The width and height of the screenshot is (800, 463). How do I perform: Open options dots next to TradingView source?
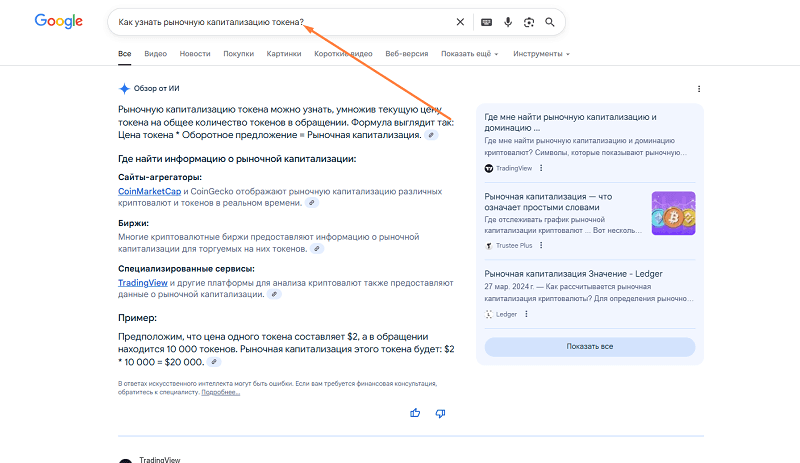pos(541,168)
